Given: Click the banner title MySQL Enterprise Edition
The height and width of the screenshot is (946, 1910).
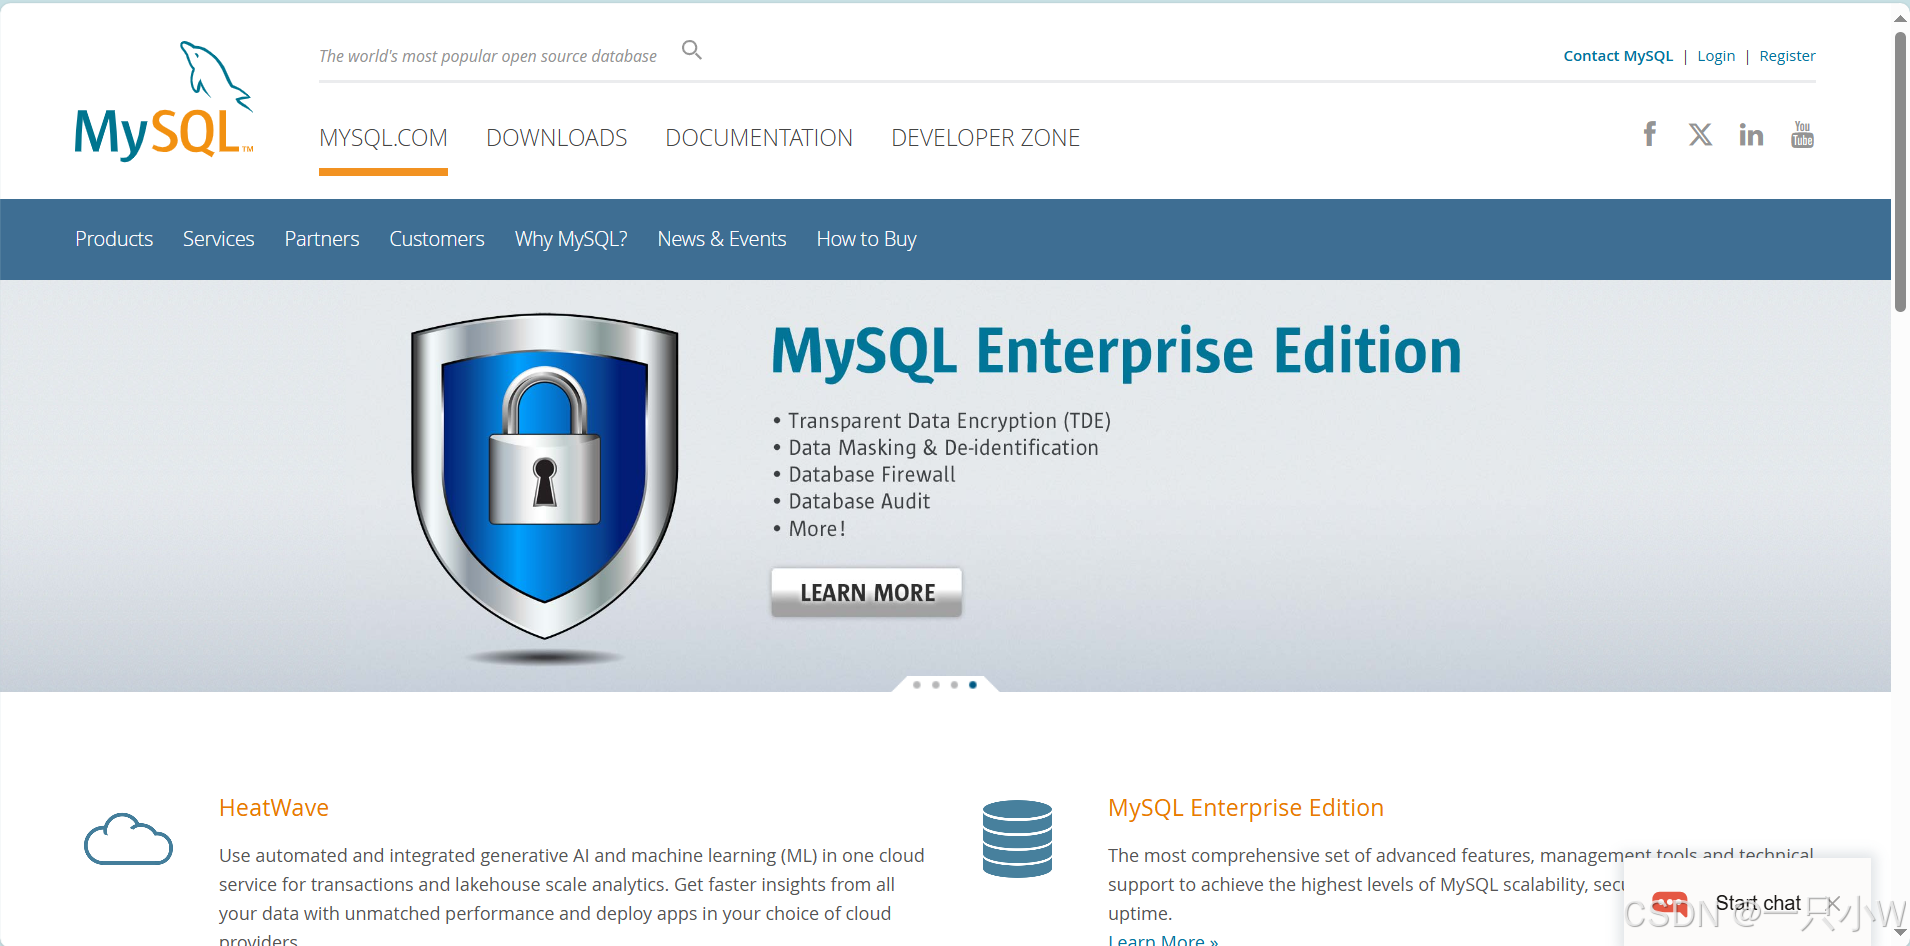Looking at the screenshot, I should 1116,352.
